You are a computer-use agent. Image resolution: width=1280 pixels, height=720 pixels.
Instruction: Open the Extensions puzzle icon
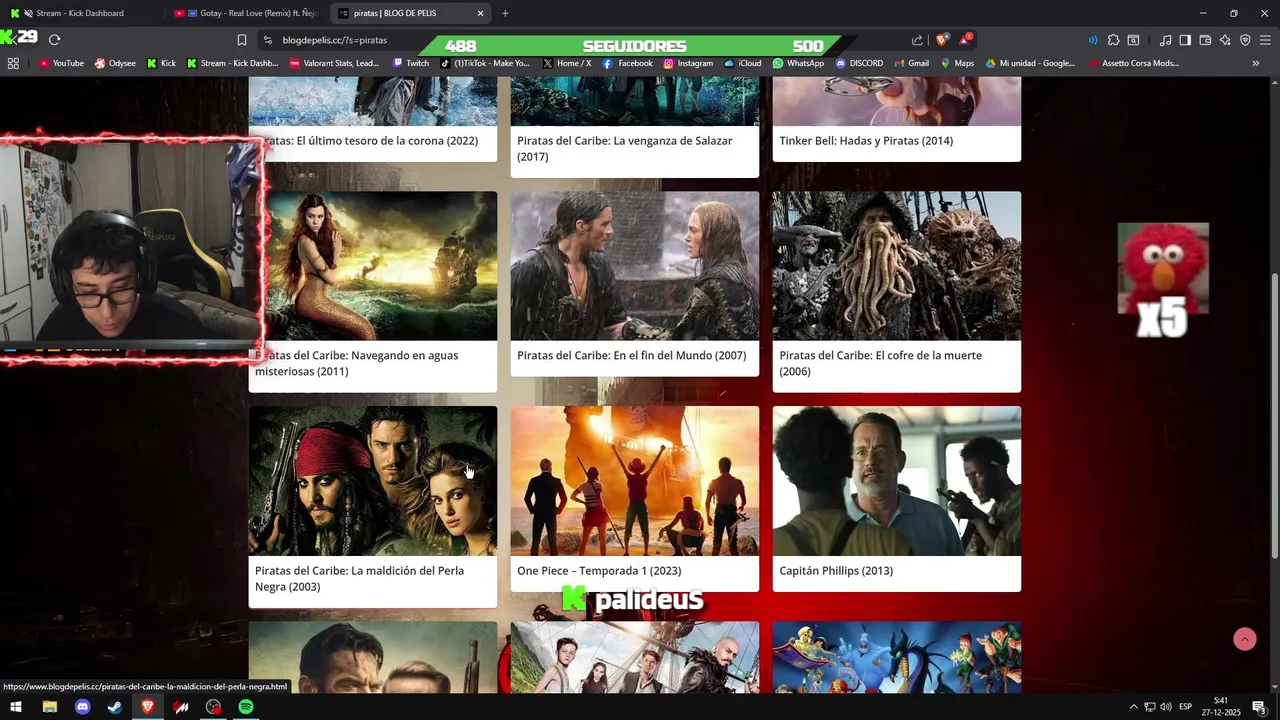pyautogui.click(x=1114, y=40)
